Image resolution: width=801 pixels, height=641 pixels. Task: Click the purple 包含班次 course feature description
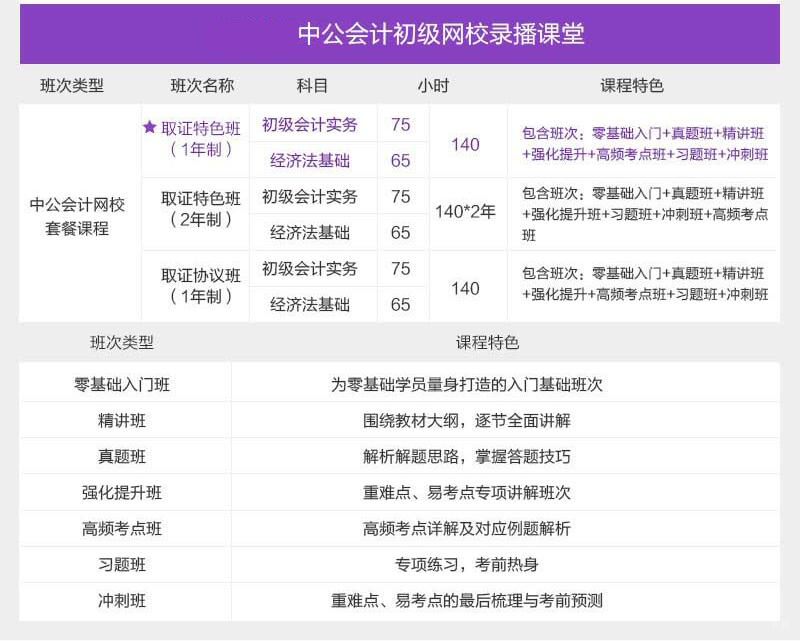pyautogui.click(x=645, y=144)
